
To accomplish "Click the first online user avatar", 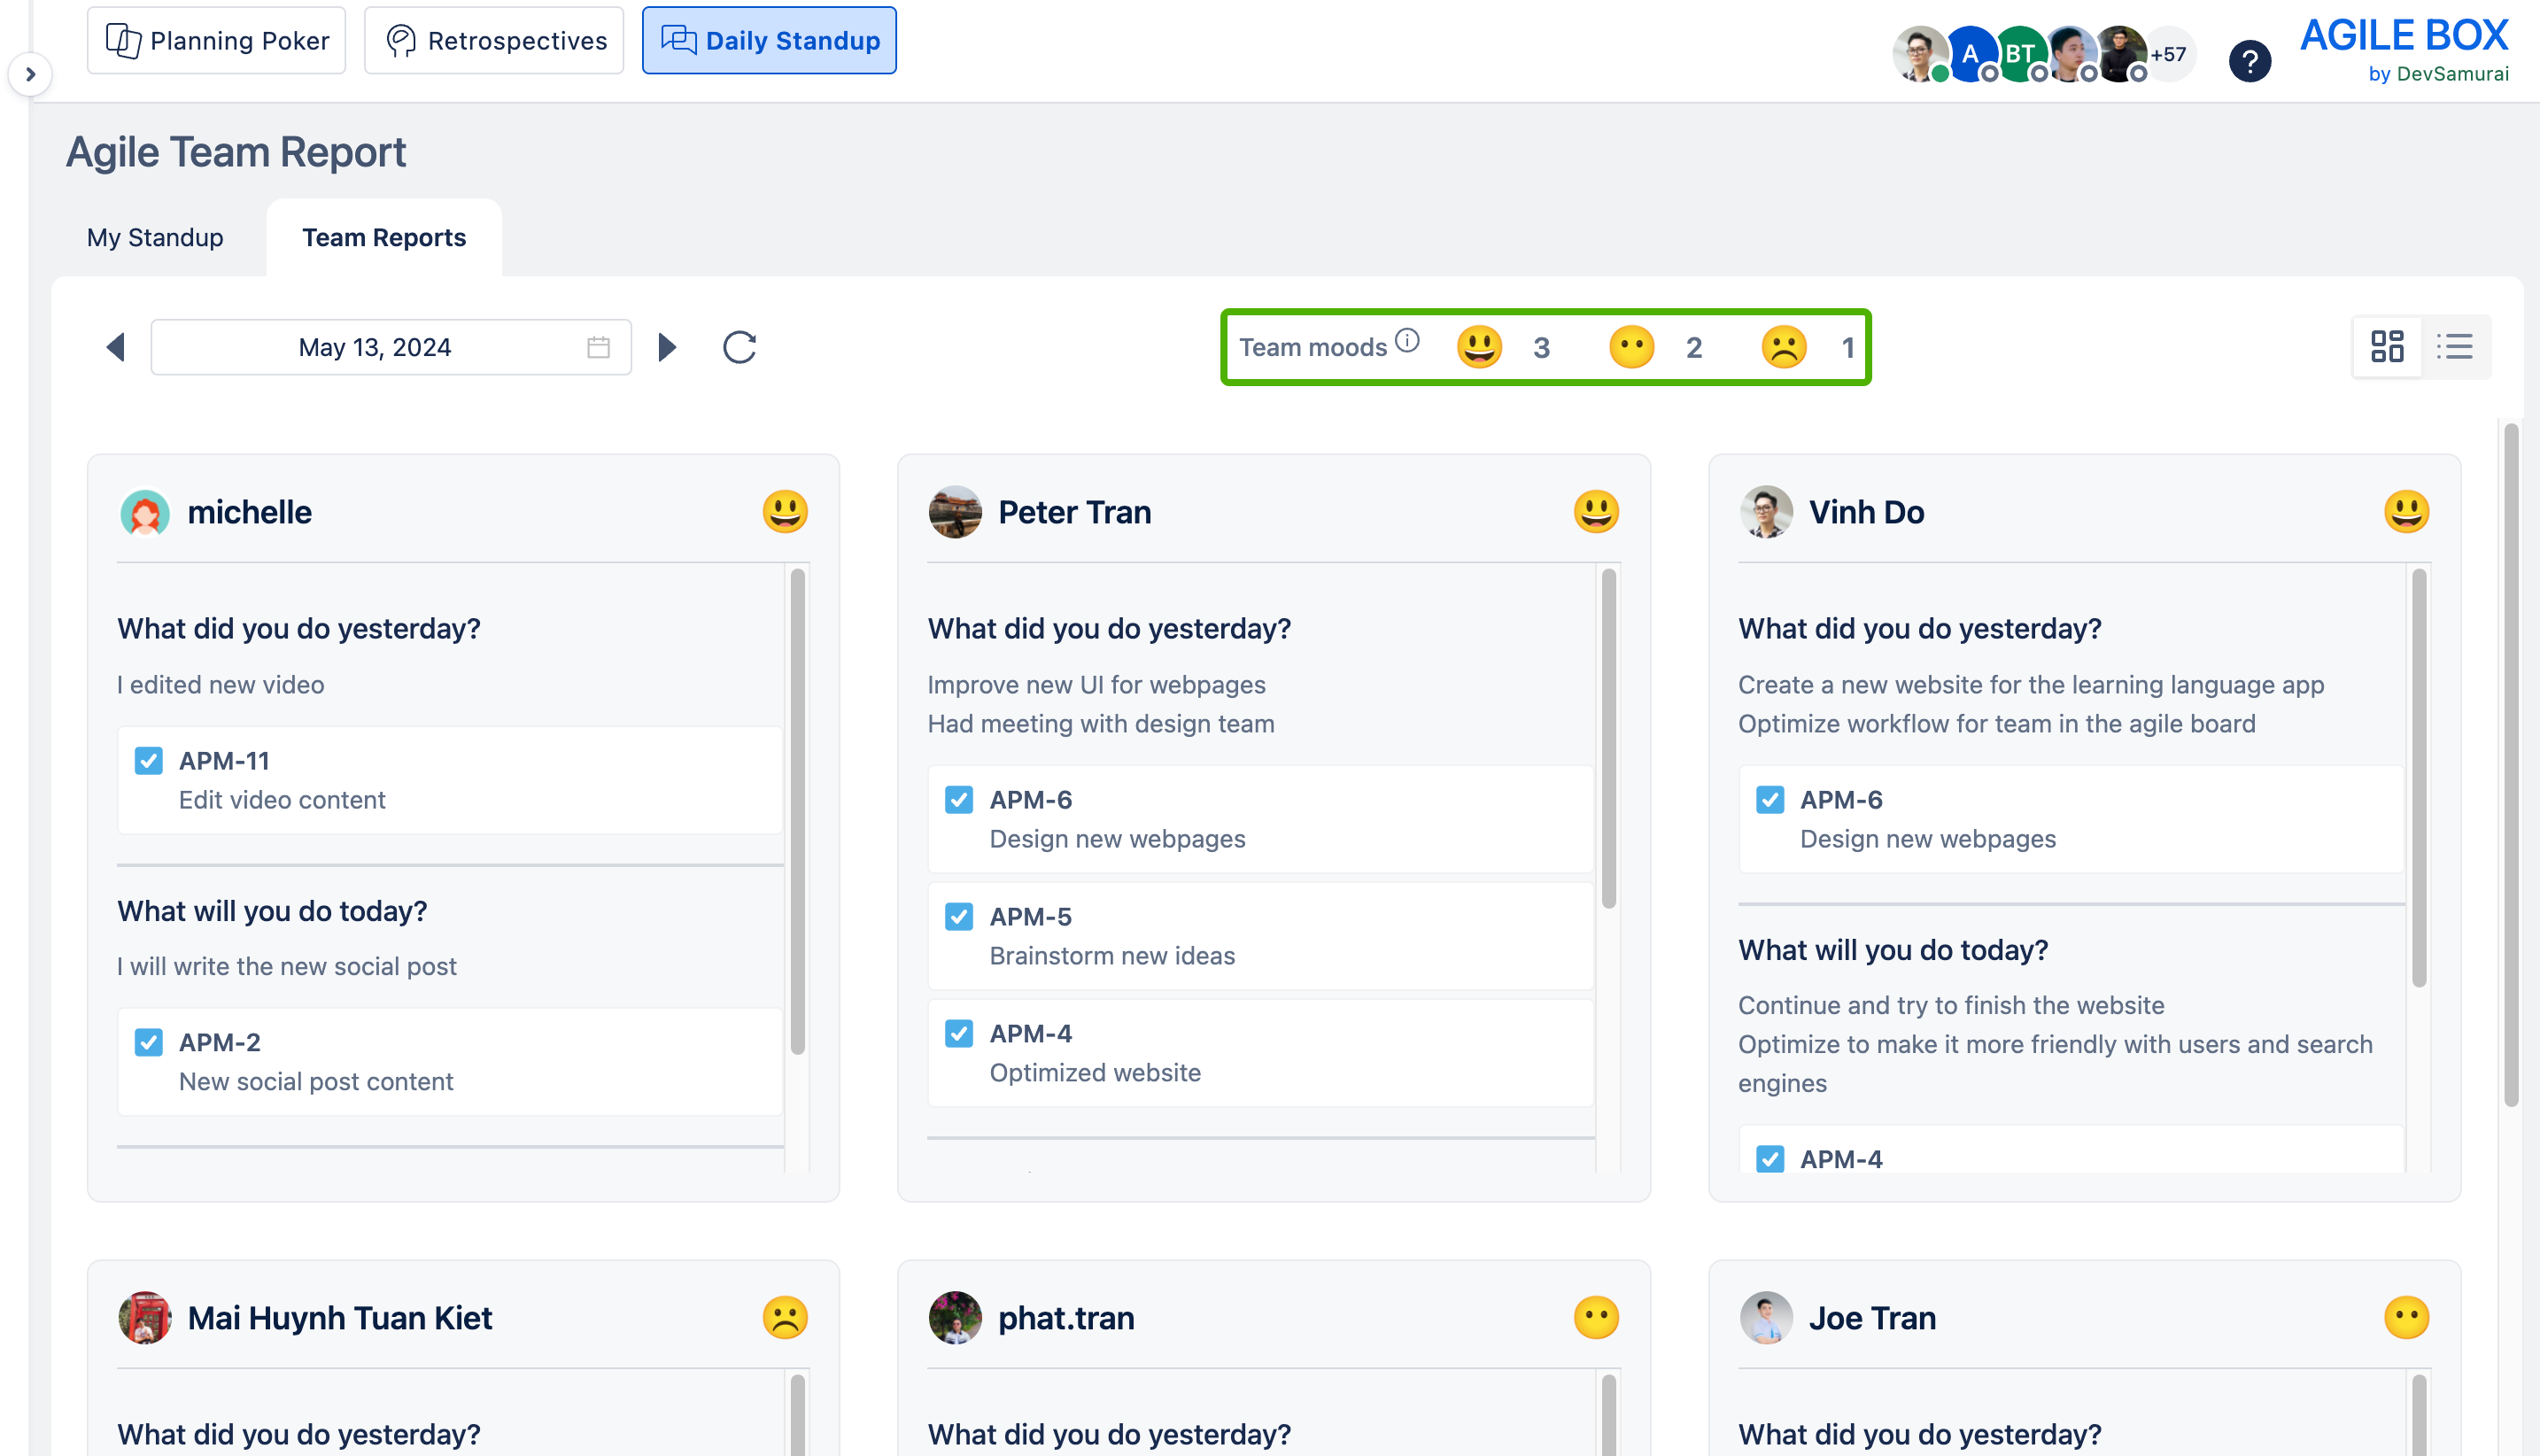I will coord(1919,54).
